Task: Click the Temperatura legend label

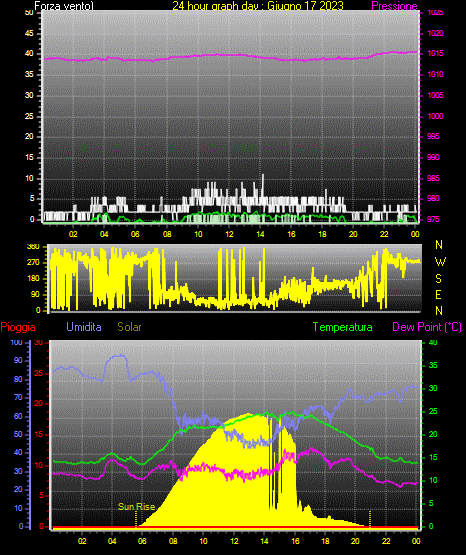Action: point(343,327)
